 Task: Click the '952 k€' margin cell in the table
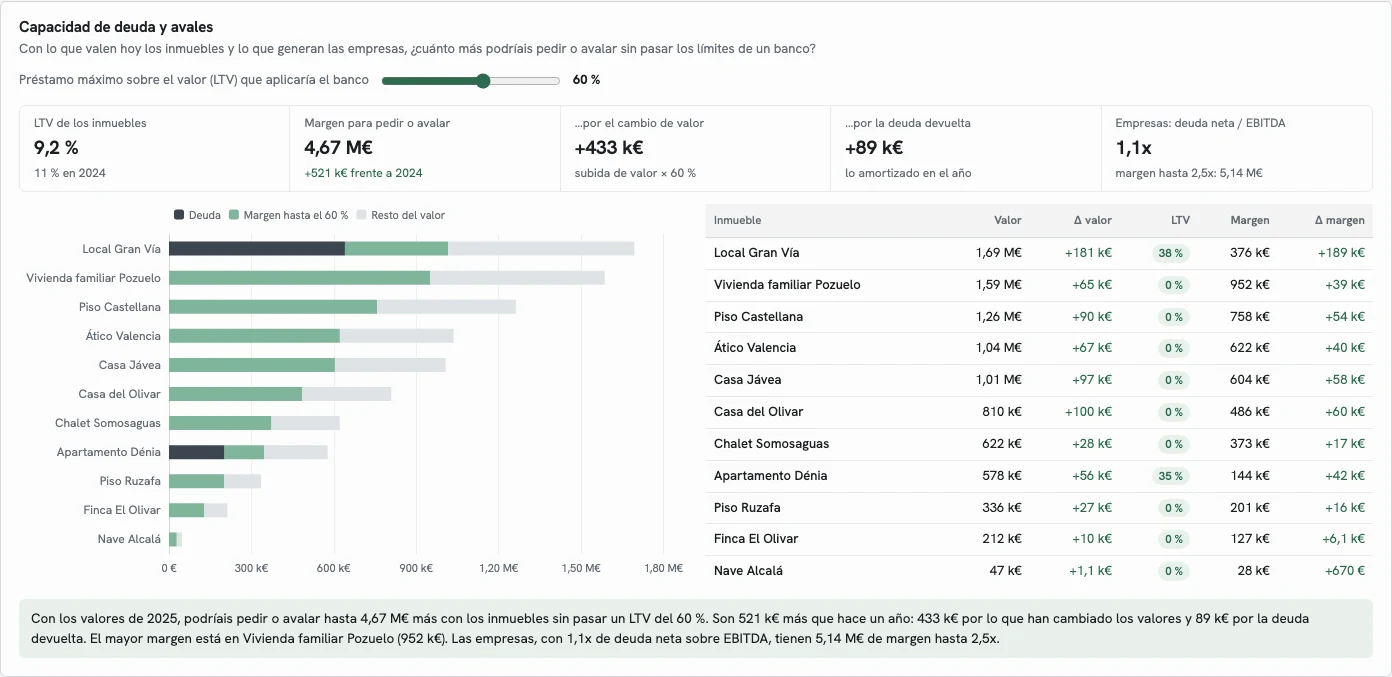1250,285
